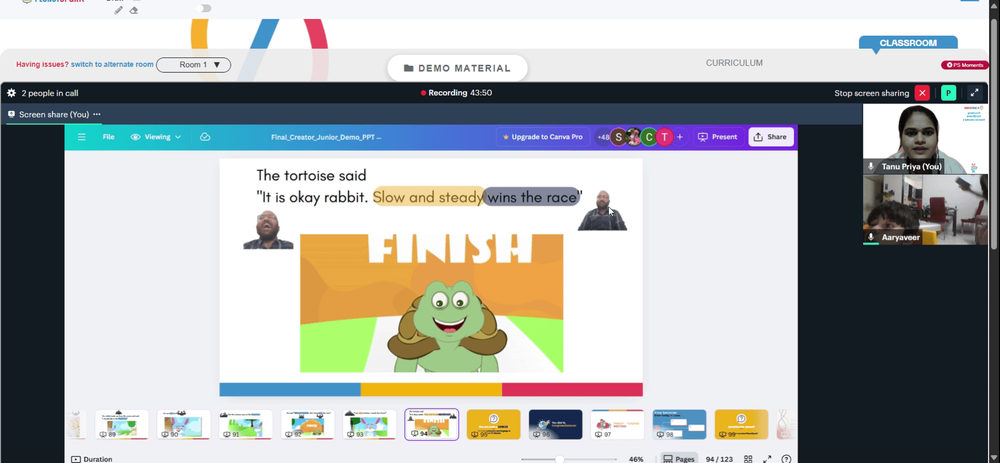The image size is (1000, 463).
Task: Click the 94 / 123 page counter
Action: pos(719,459)
